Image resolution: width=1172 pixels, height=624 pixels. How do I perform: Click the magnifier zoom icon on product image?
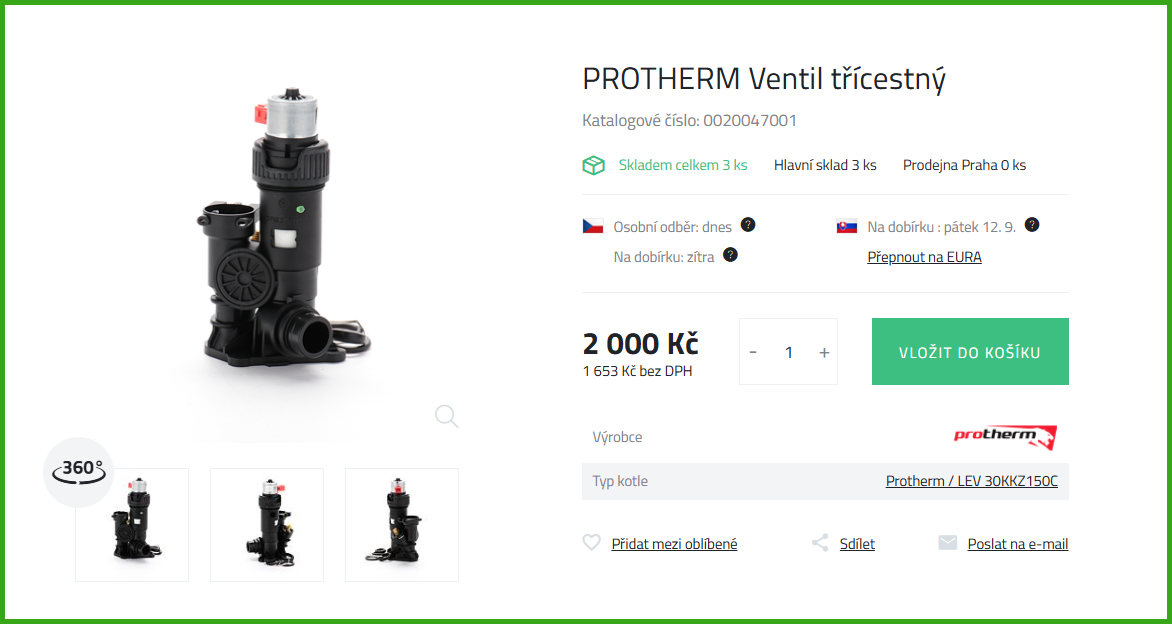coord(446,416)
